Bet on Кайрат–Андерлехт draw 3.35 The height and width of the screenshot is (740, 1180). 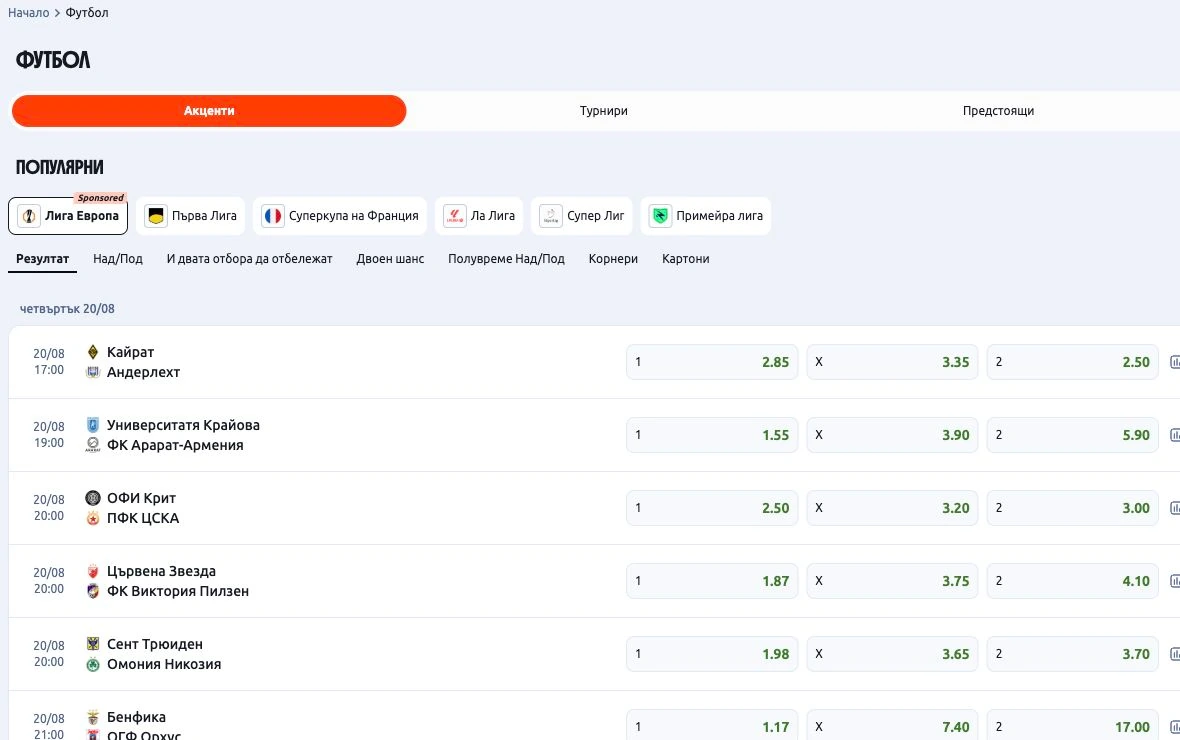point(893,362)
